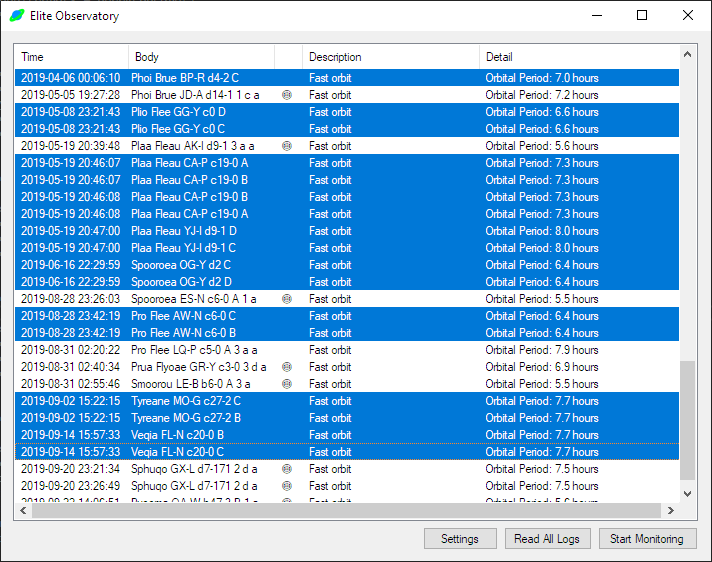Select row Plio Flee GG-Y c0 D

[347, 112]
